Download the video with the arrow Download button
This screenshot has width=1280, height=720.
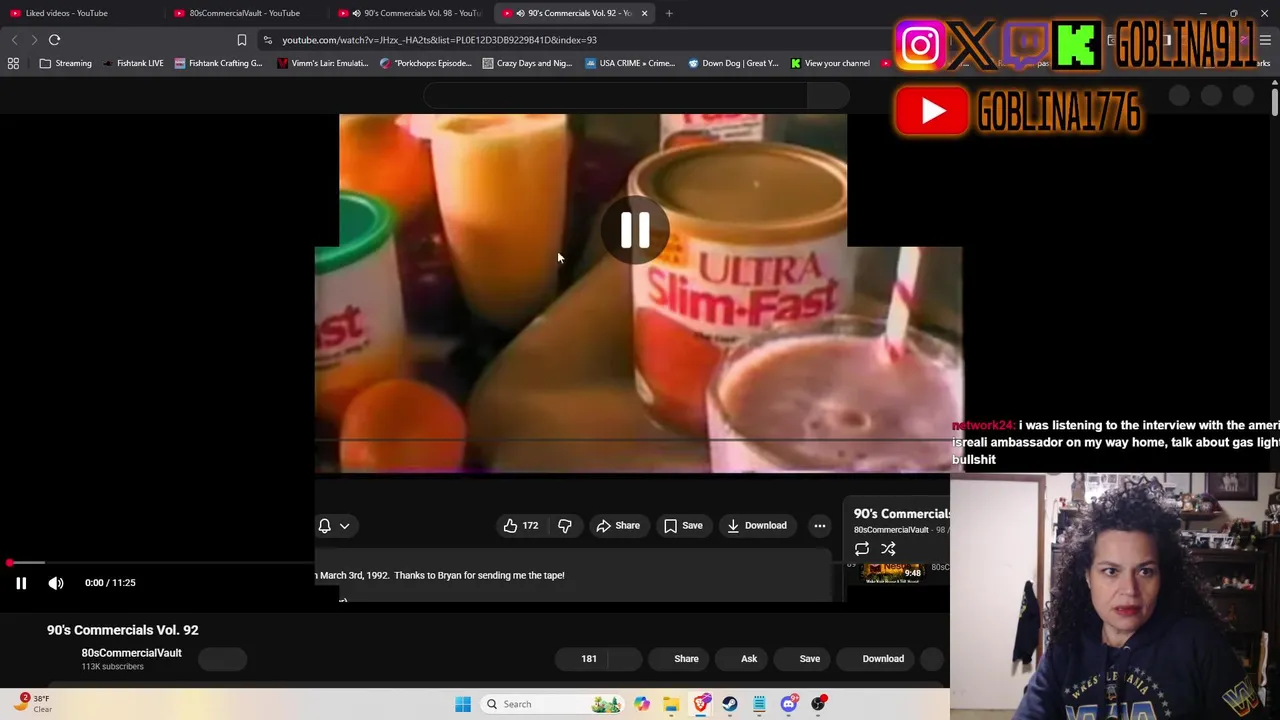757,526
